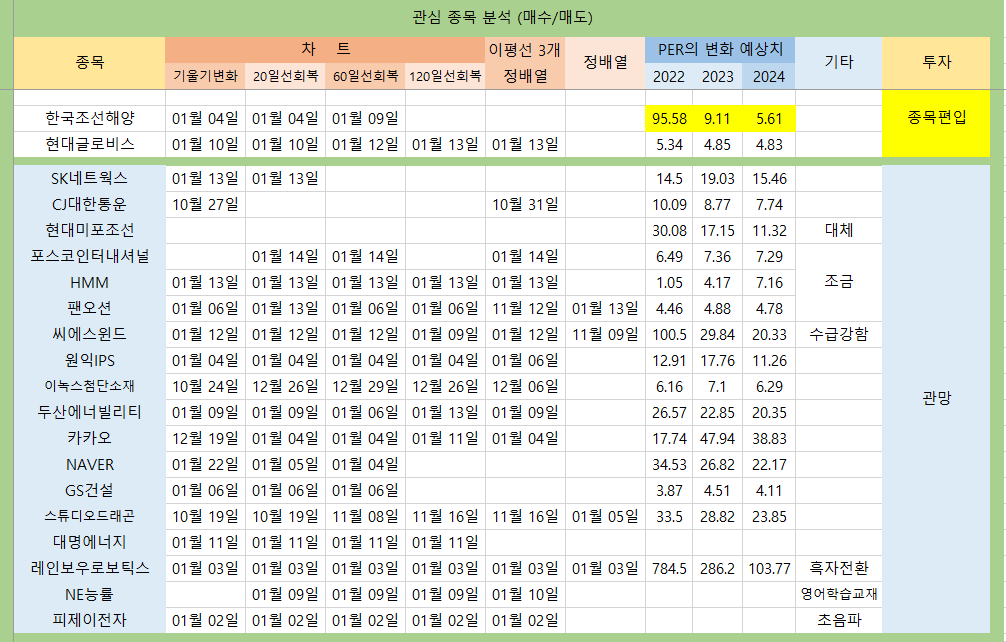
Task: Click the 종목 column header
Action: [90, 62]
